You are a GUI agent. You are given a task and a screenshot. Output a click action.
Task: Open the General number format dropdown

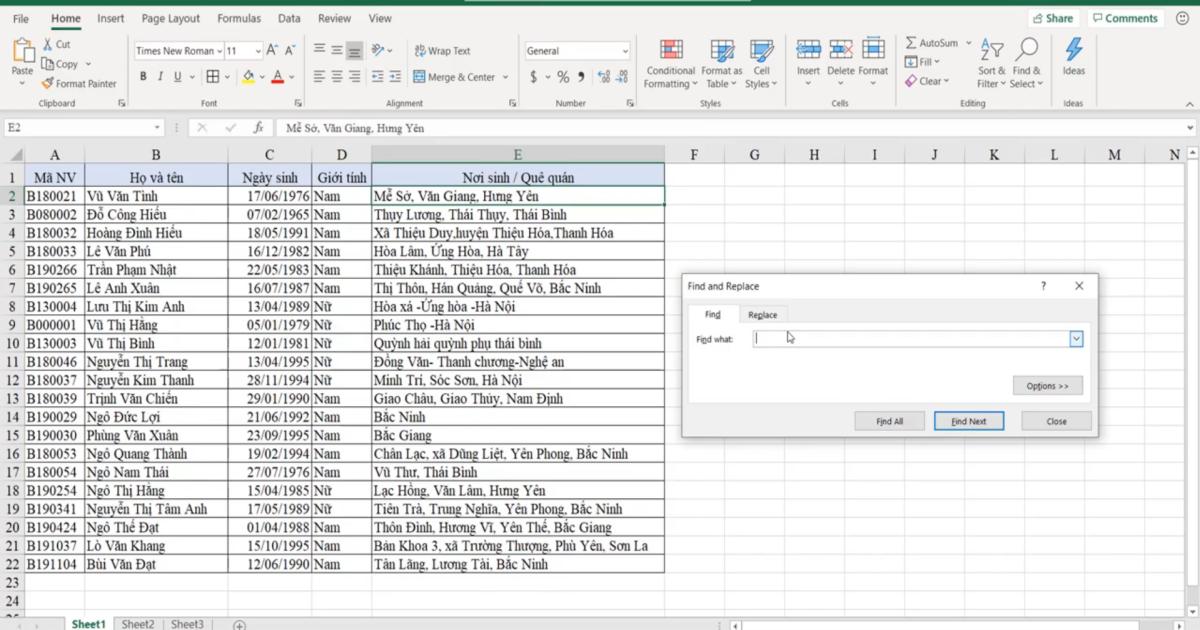[x=625, y=51]
